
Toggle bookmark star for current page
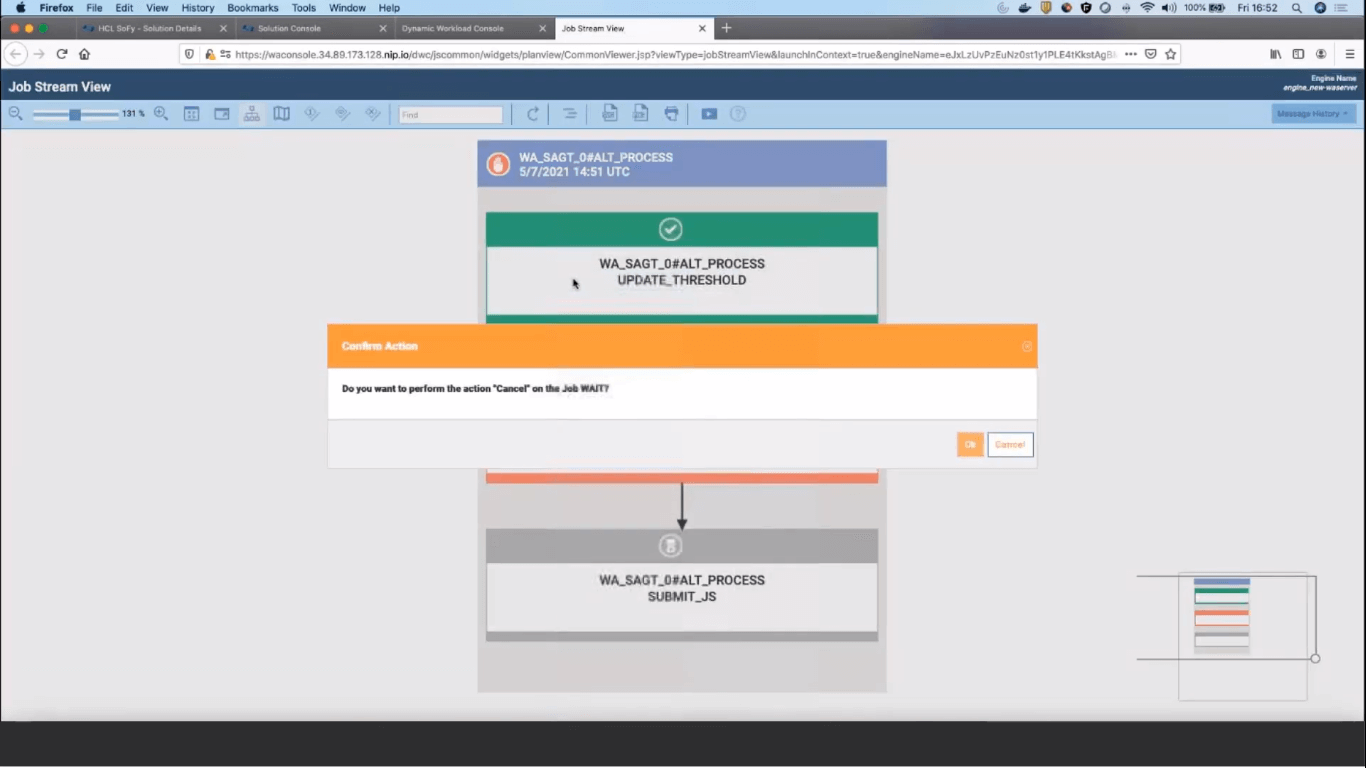1170,53
